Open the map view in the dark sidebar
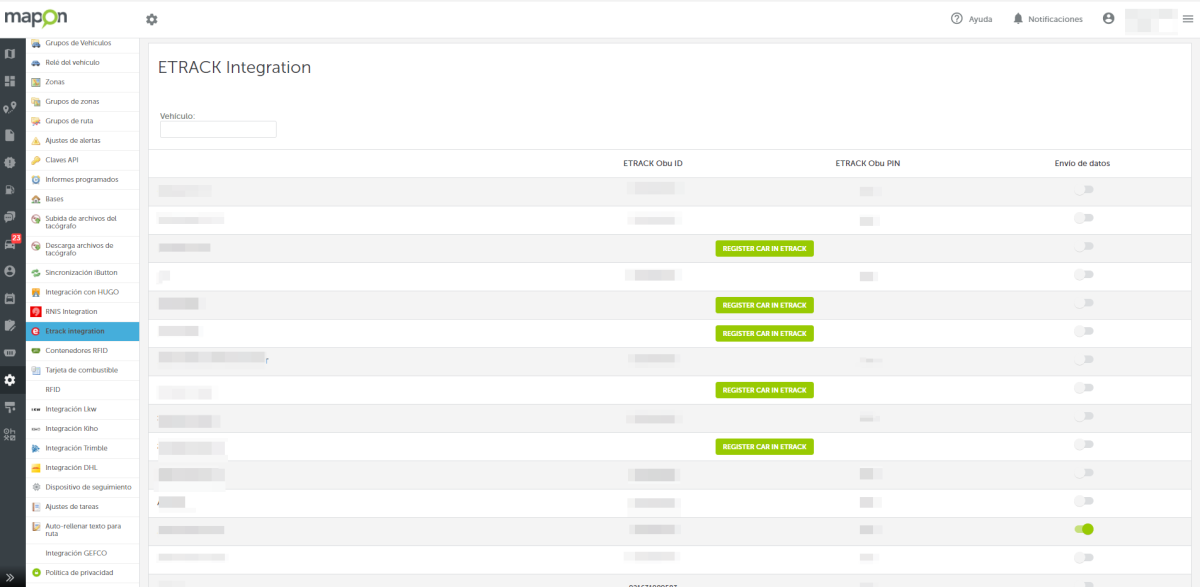Viewport: 1200px width, 587px height. click(x=10, y=53)
